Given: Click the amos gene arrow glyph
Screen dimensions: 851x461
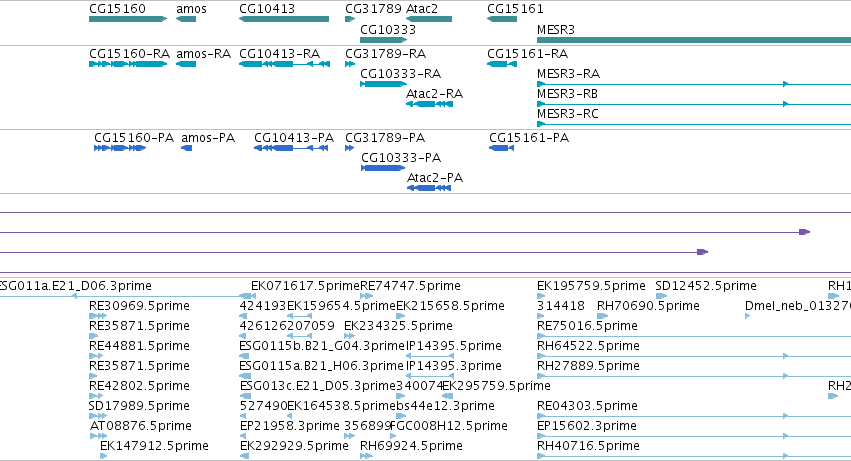Looking at the screenshot, I should pyautogui.click(x=186, y=19).
